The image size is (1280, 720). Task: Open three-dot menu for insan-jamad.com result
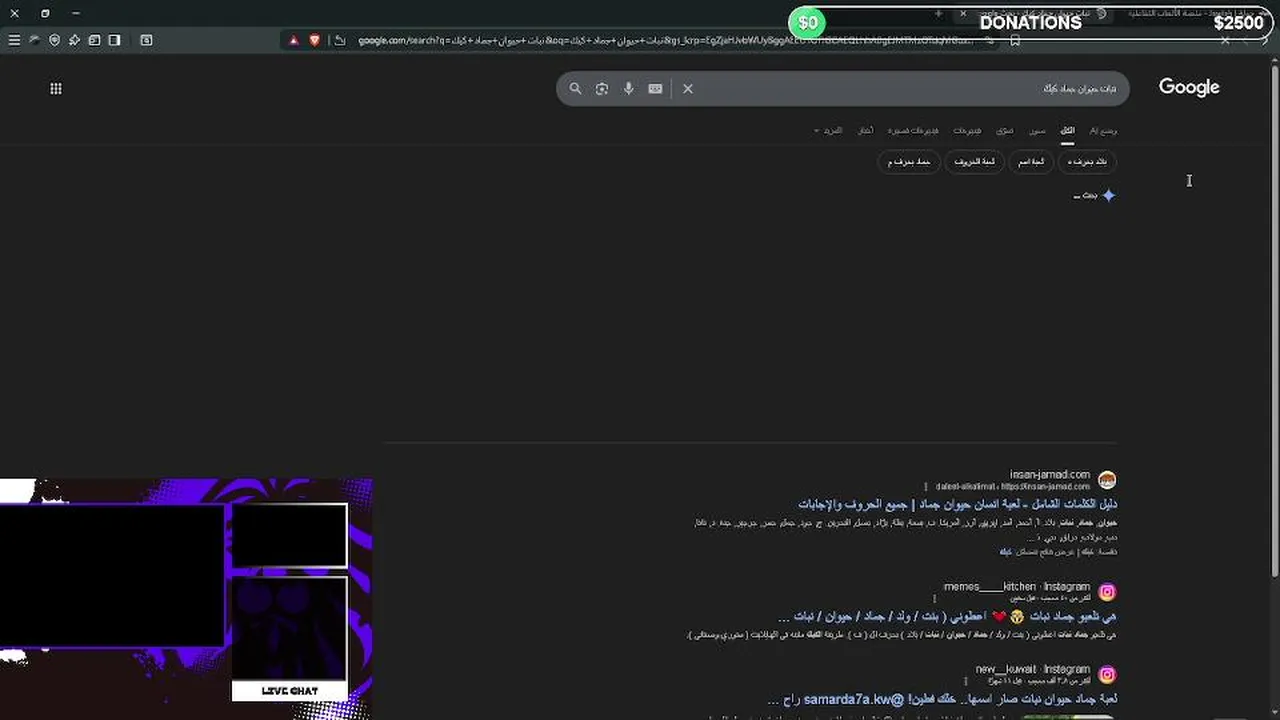tap(924, 487)
